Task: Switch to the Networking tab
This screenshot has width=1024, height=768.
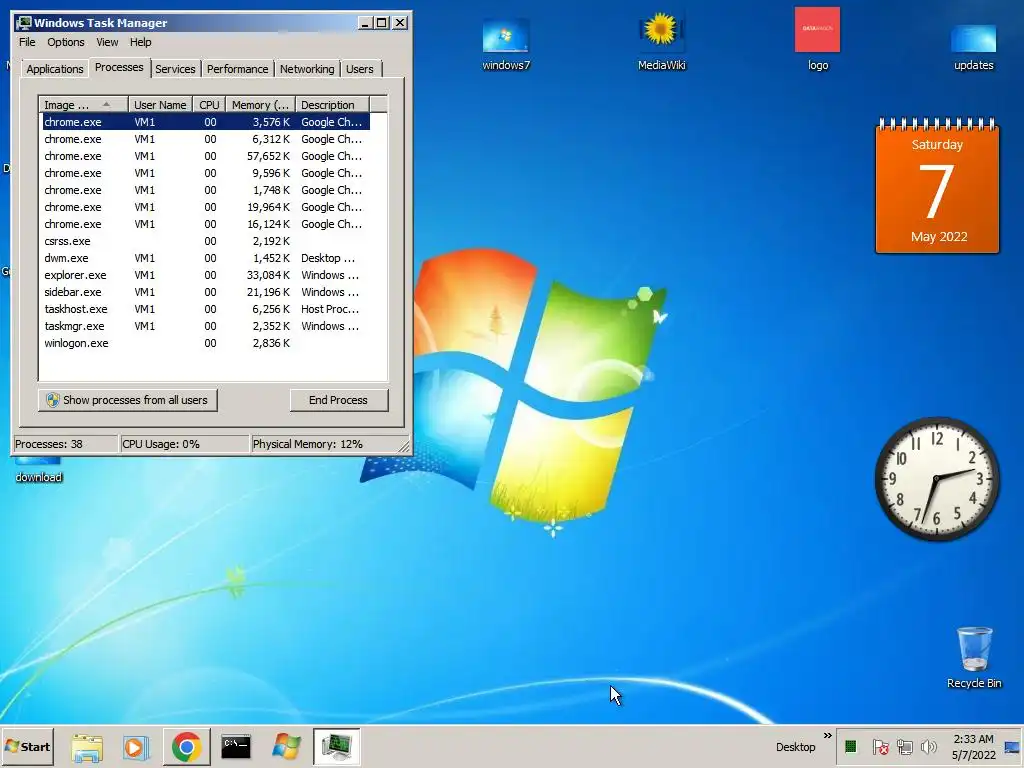Action: click(x=307, y=69)
